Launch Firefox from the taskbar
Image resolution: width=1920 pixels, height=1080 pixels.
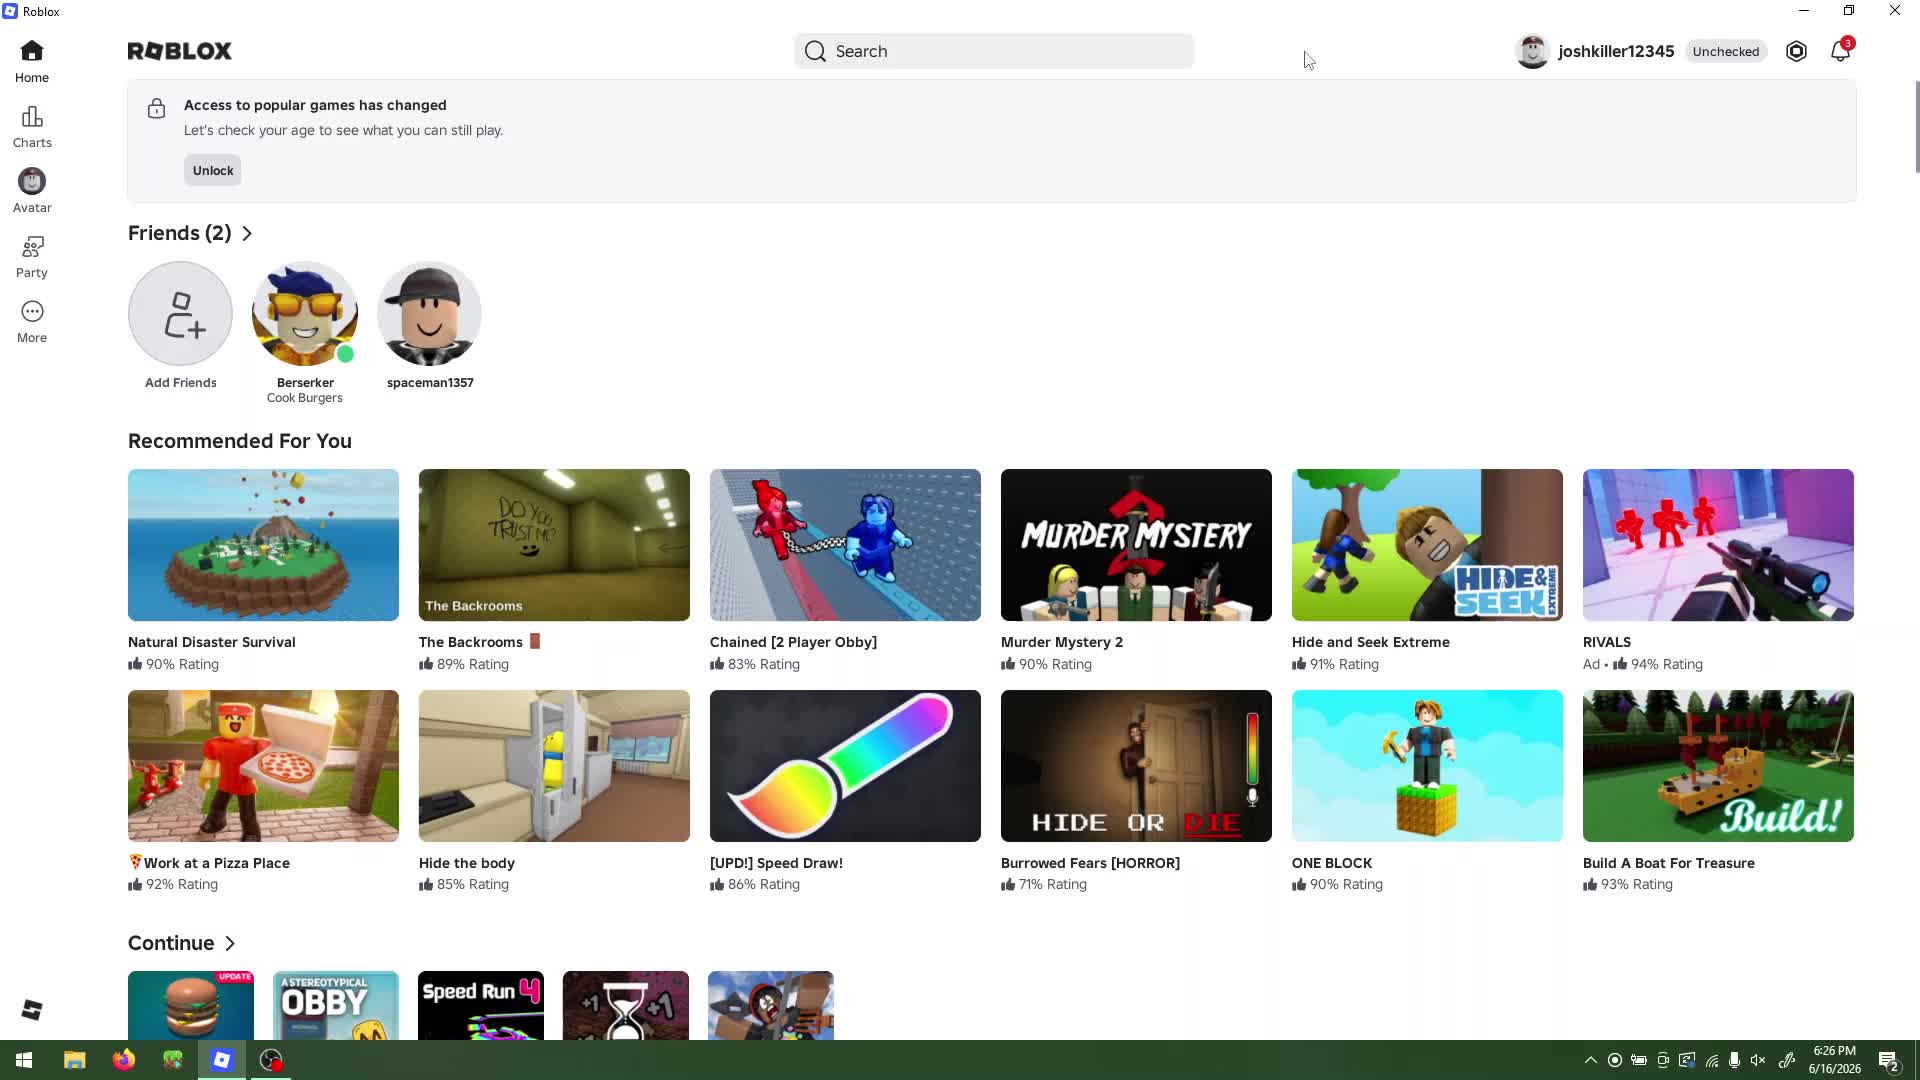[124, 1060]
